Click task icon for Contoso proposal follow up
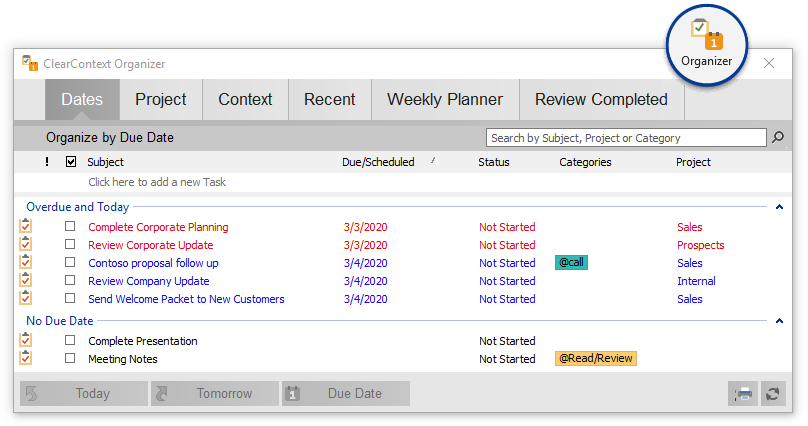The image size is (808, 426). [25, 262]
